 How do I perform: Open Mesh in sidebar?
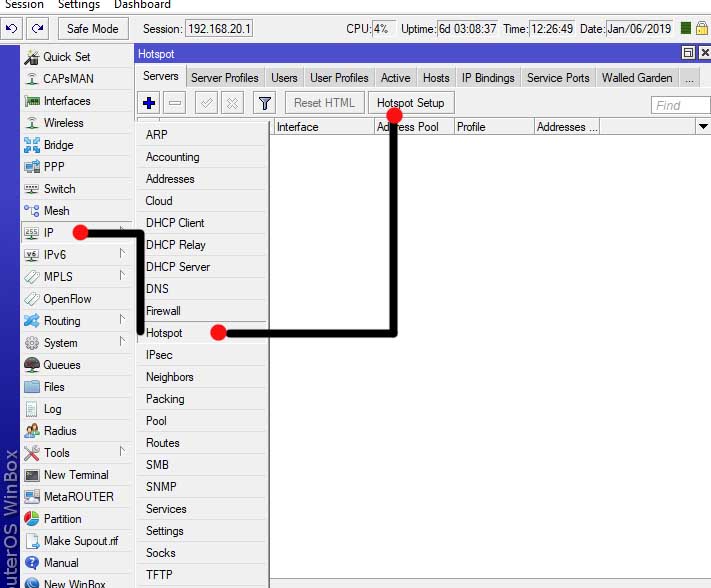[x=76, y=211]
